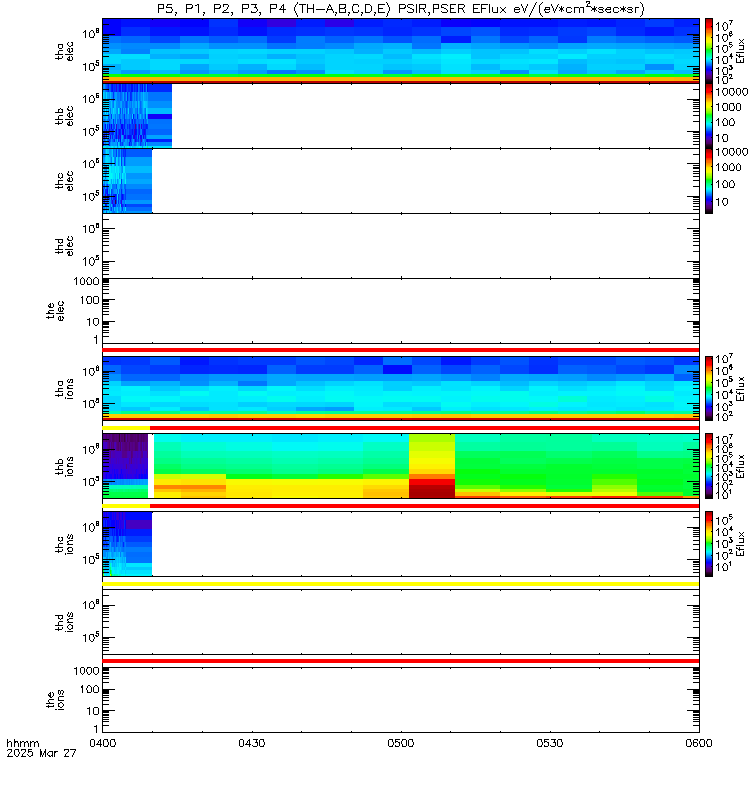Click the thb elec blue data block

(x=137, y=116)
